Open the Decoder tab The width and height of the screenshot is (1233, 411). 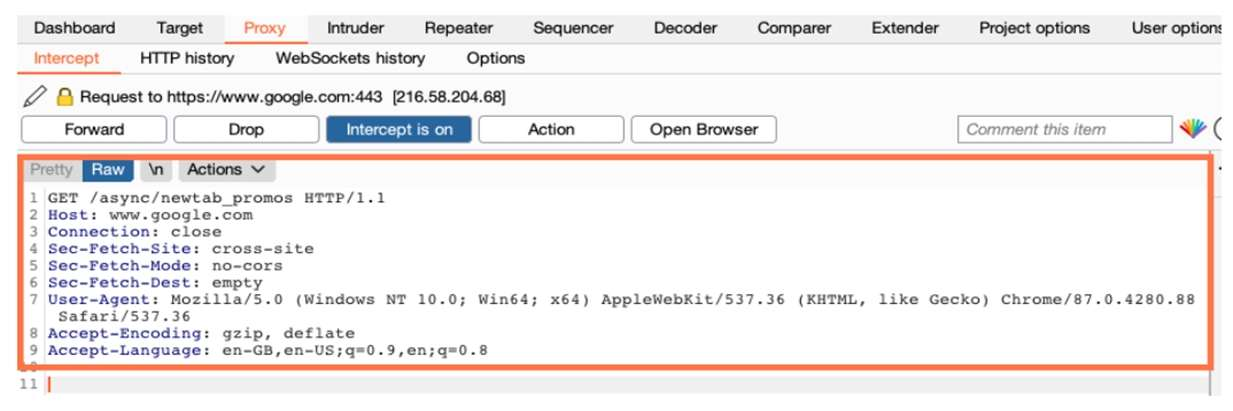coord(685,28)
